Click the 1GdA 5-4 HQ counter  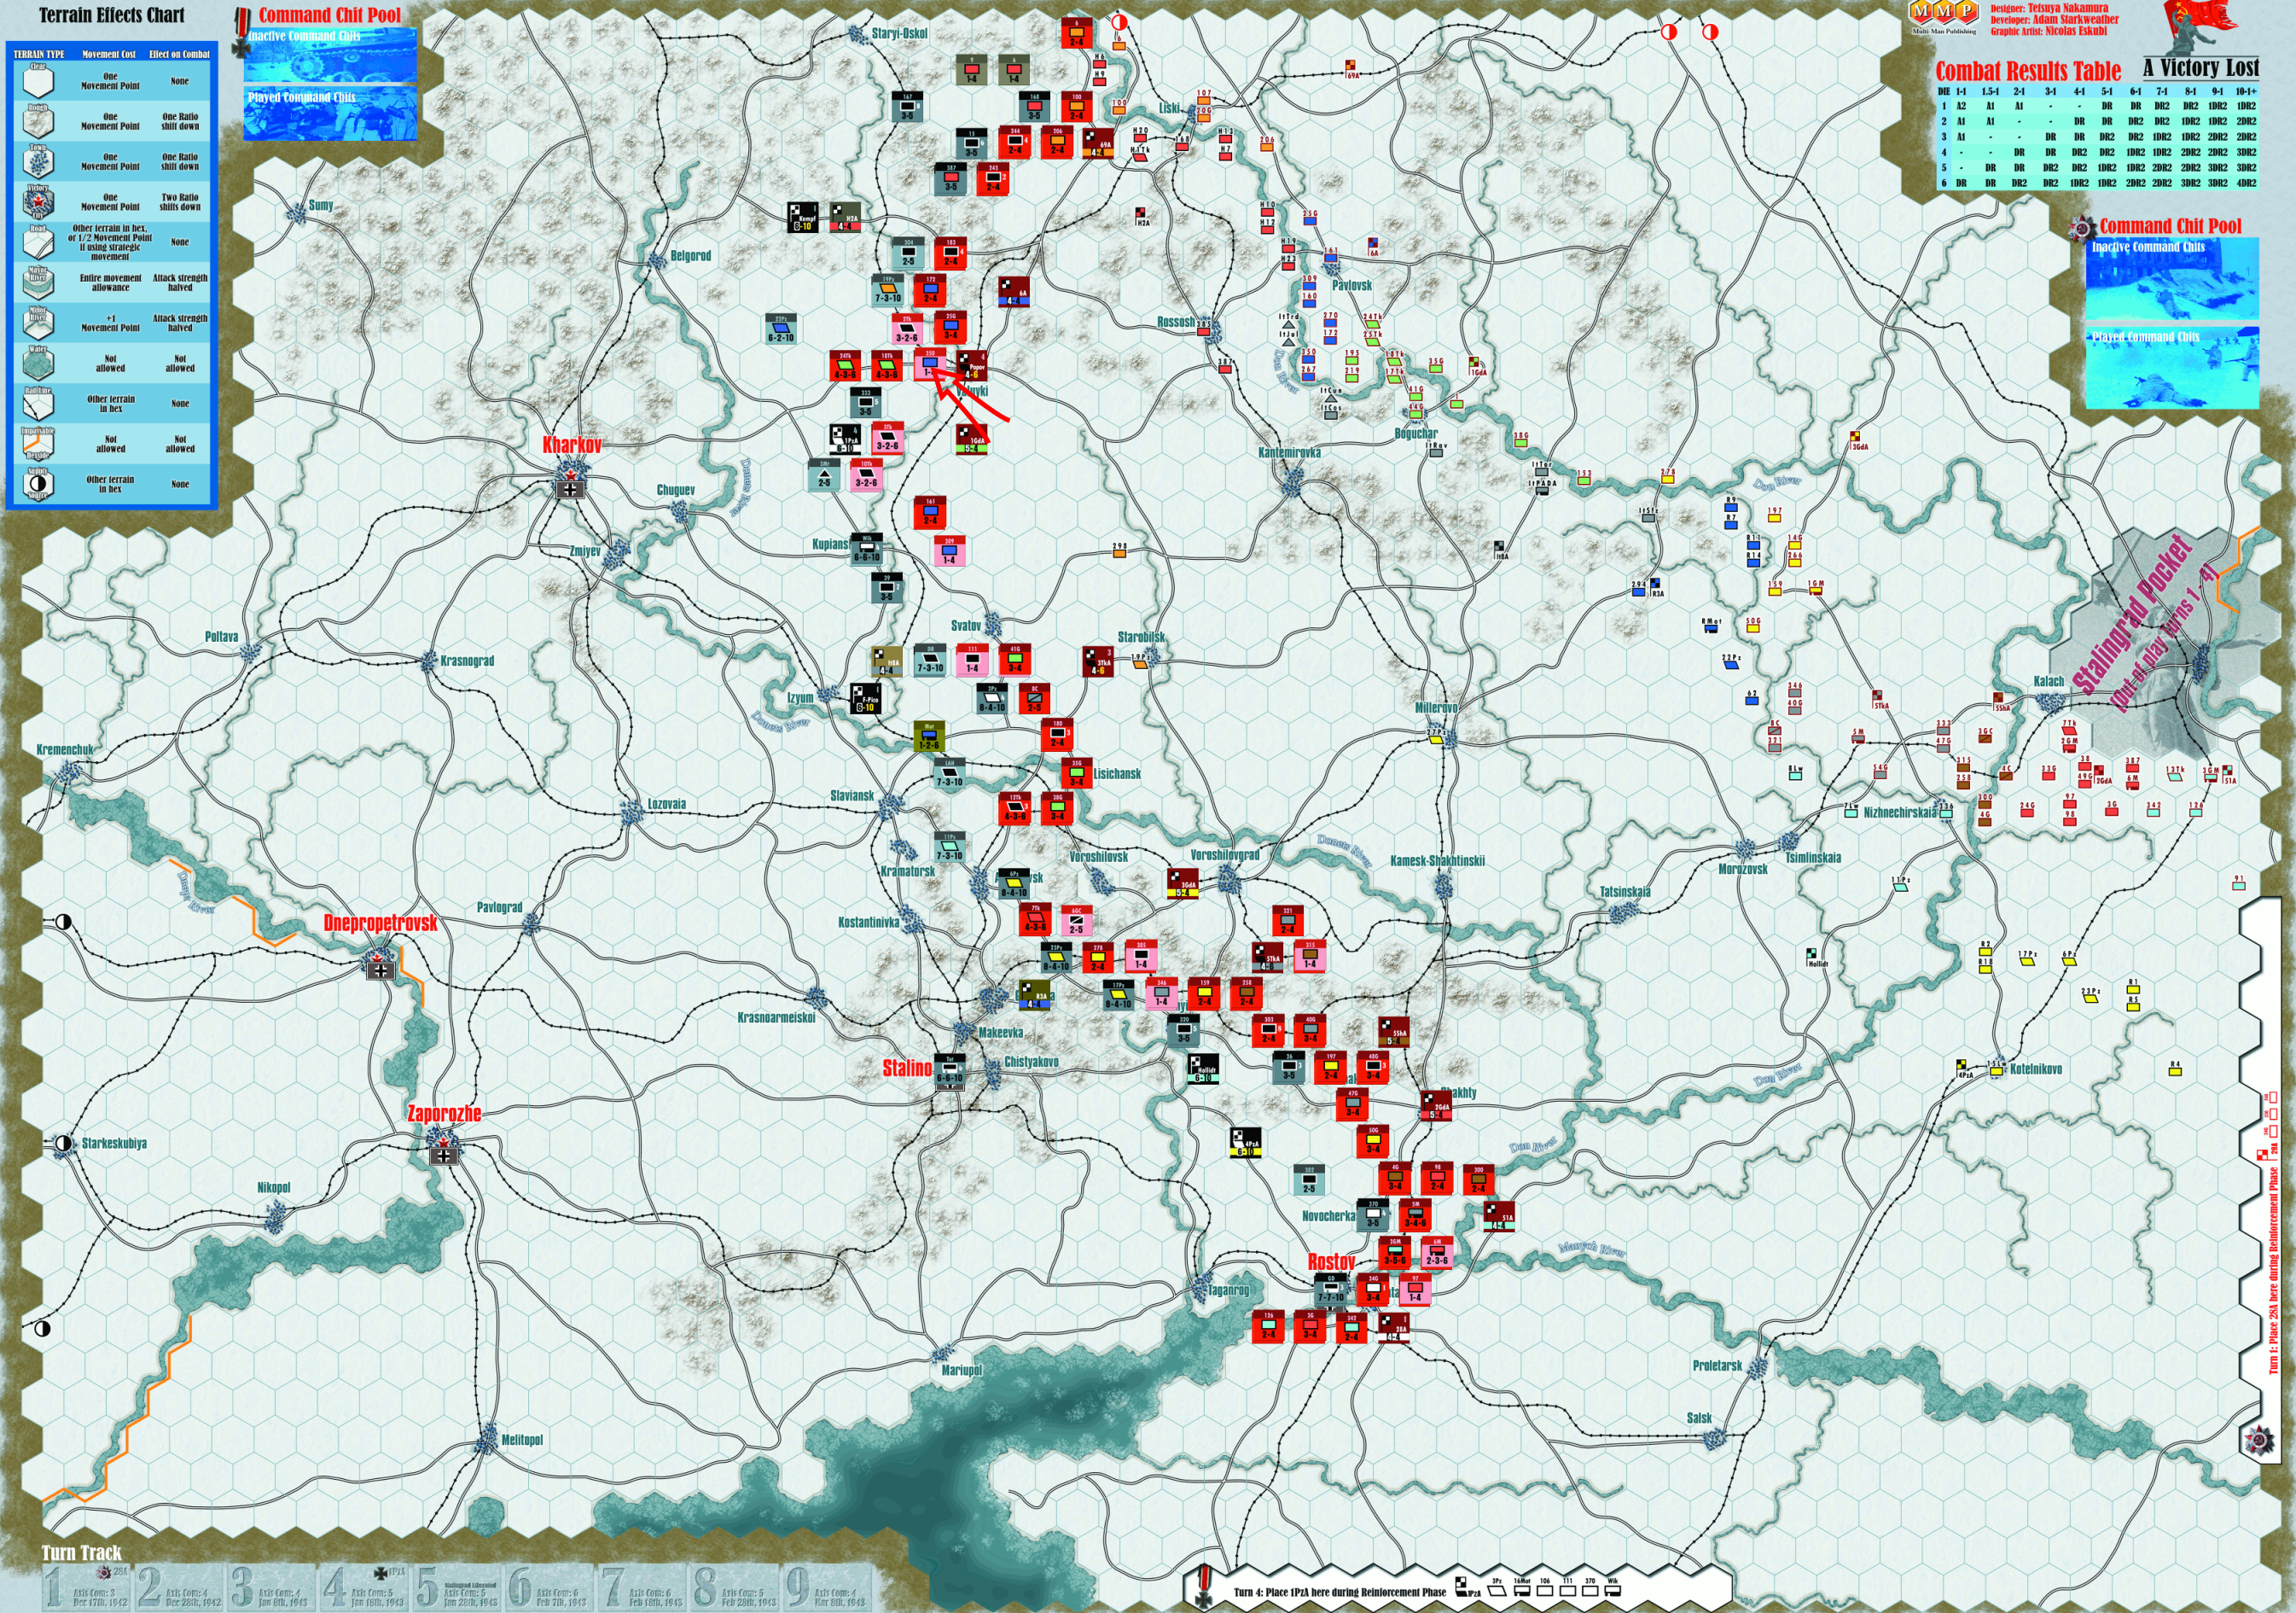click(973, 439)
